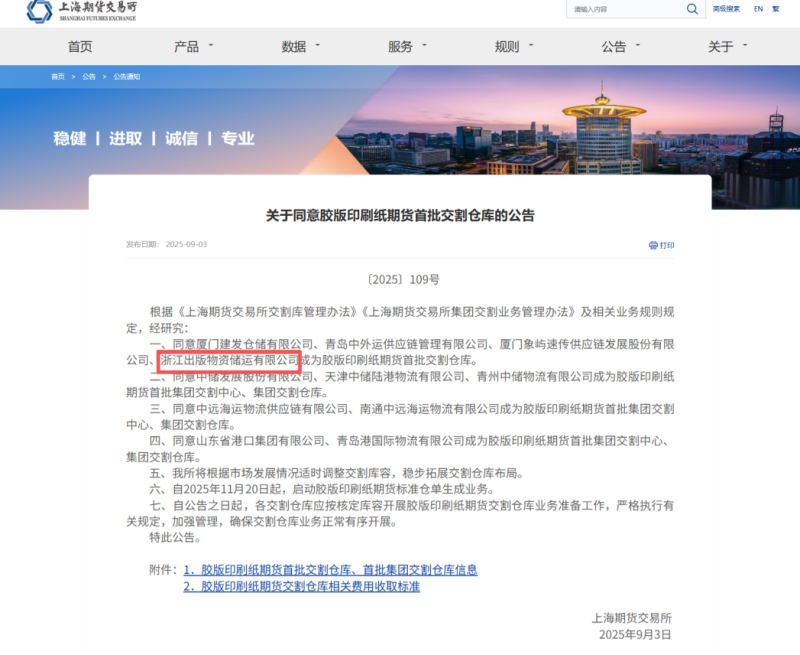This screenshot has width=800, height=655.
Task: Open the 高级搜索 advanced search link
Action: tap(726, 9)
